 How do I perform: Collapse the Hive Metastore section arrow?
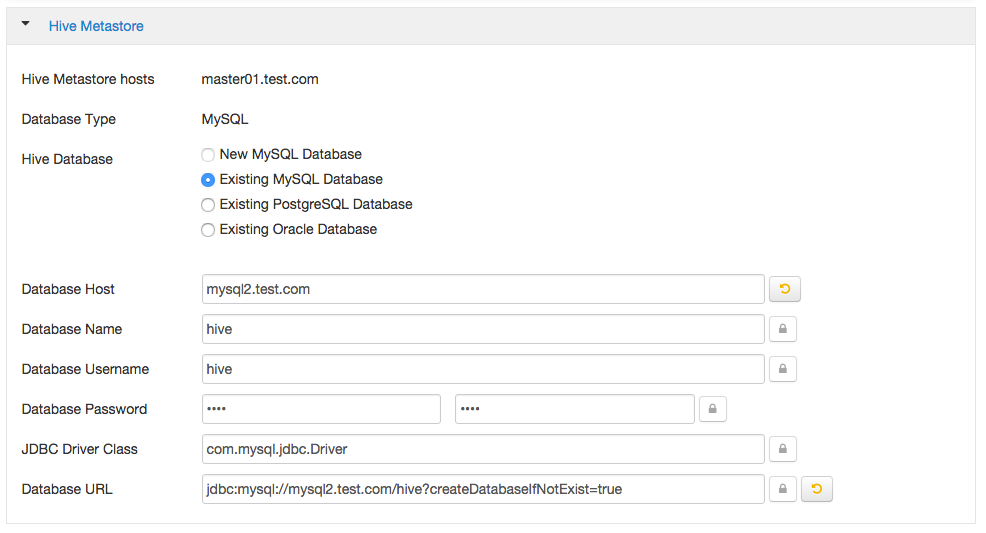[x=26, y=24]
